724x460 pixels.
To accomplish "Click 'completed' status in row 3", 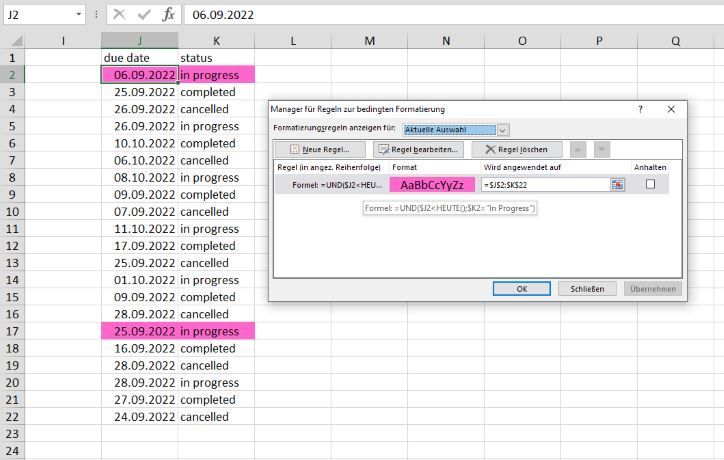I will 216,92.
